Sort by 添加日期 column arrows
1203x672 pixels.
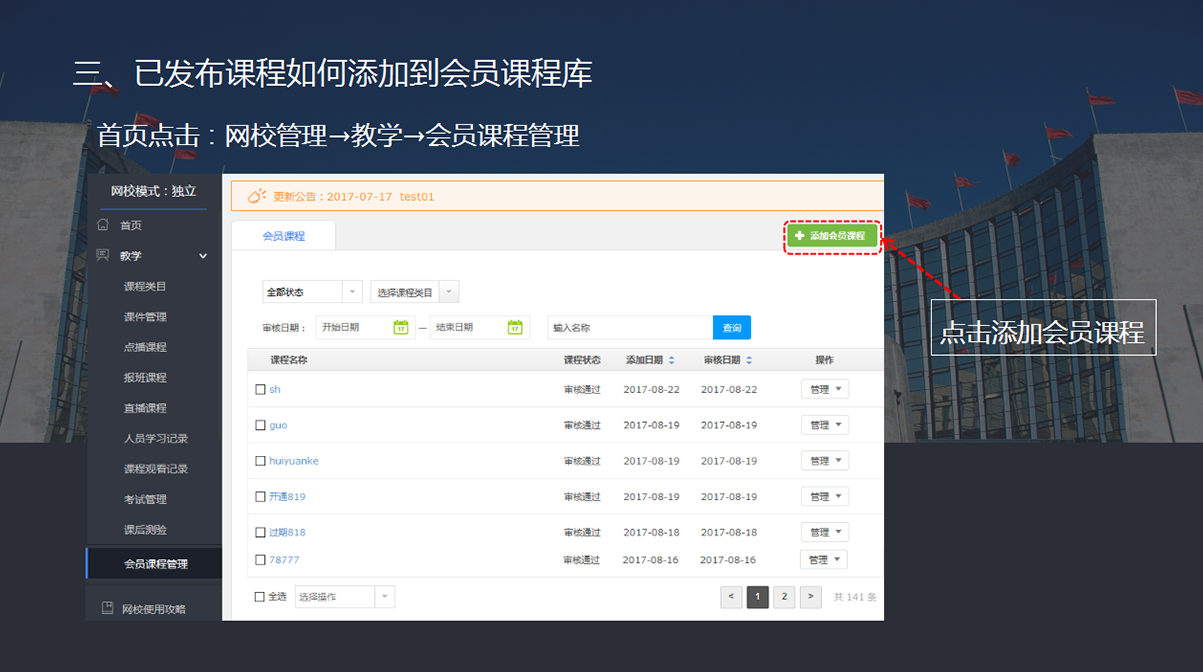coord(671,360)
